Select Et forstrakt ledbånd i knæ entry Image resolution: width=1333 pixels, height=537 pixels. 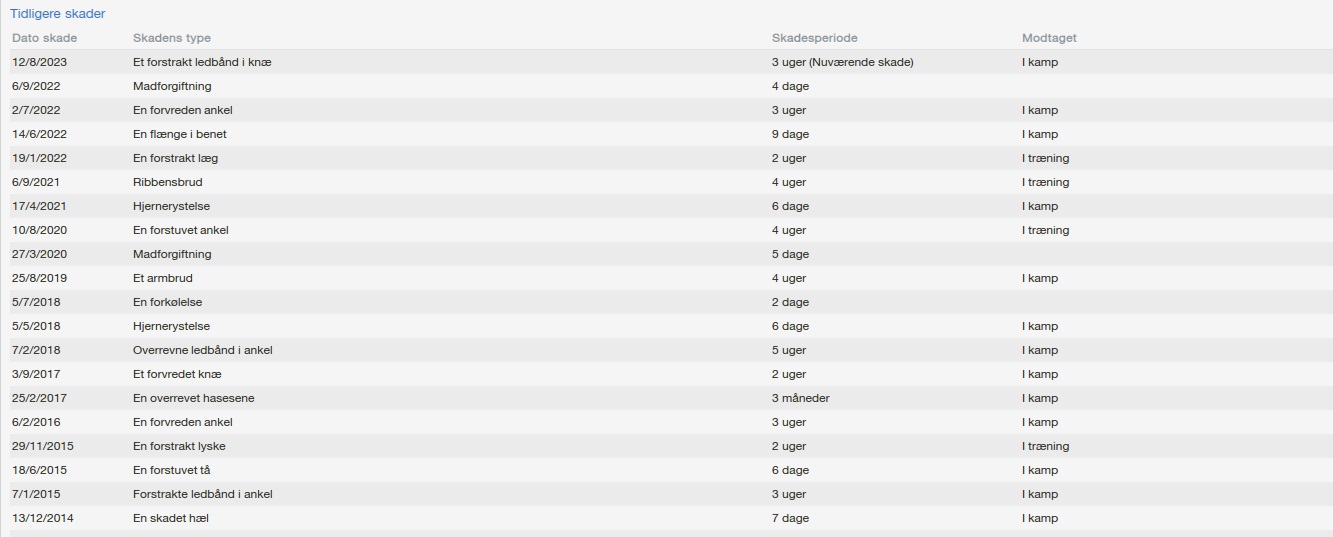[202, 62]
